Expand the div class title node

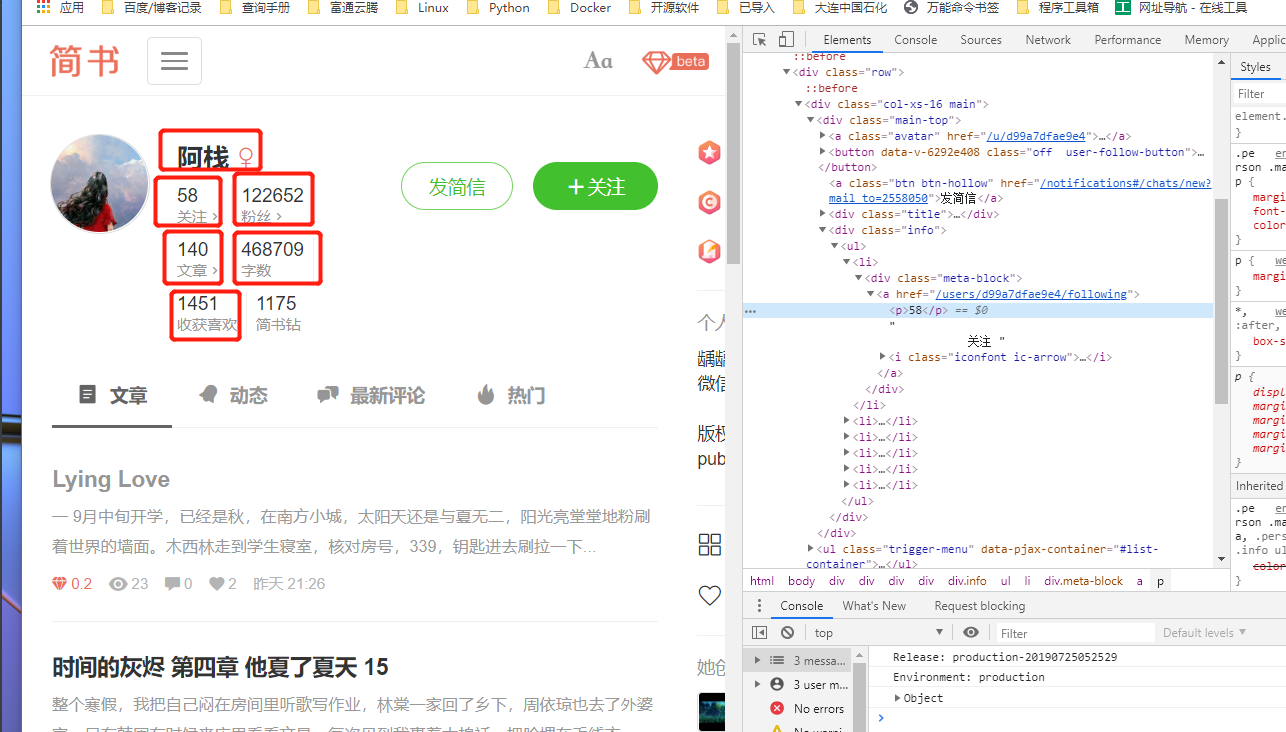823,214
